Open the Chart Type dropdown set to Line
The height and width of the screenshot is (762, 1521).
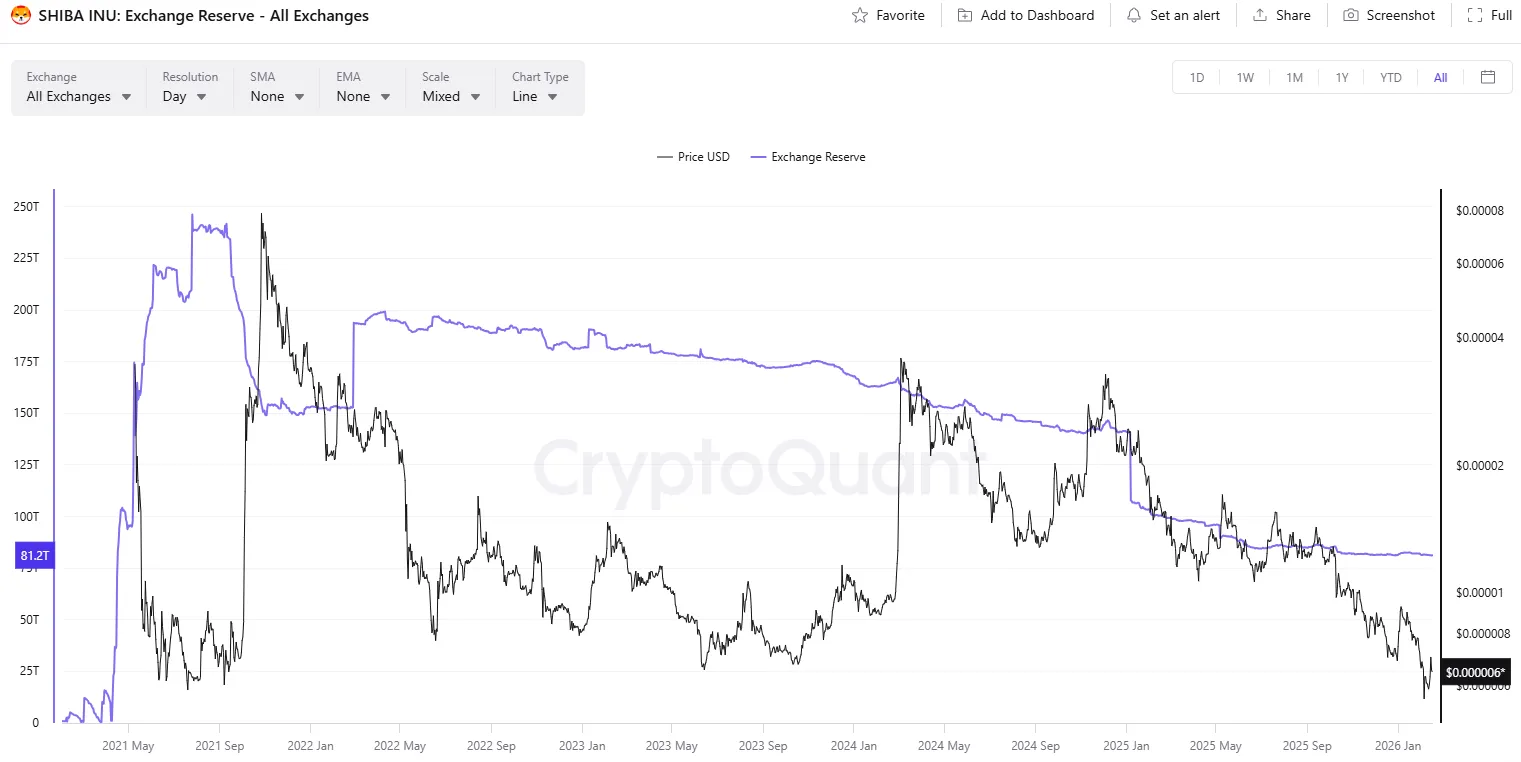tap(535, 96)
